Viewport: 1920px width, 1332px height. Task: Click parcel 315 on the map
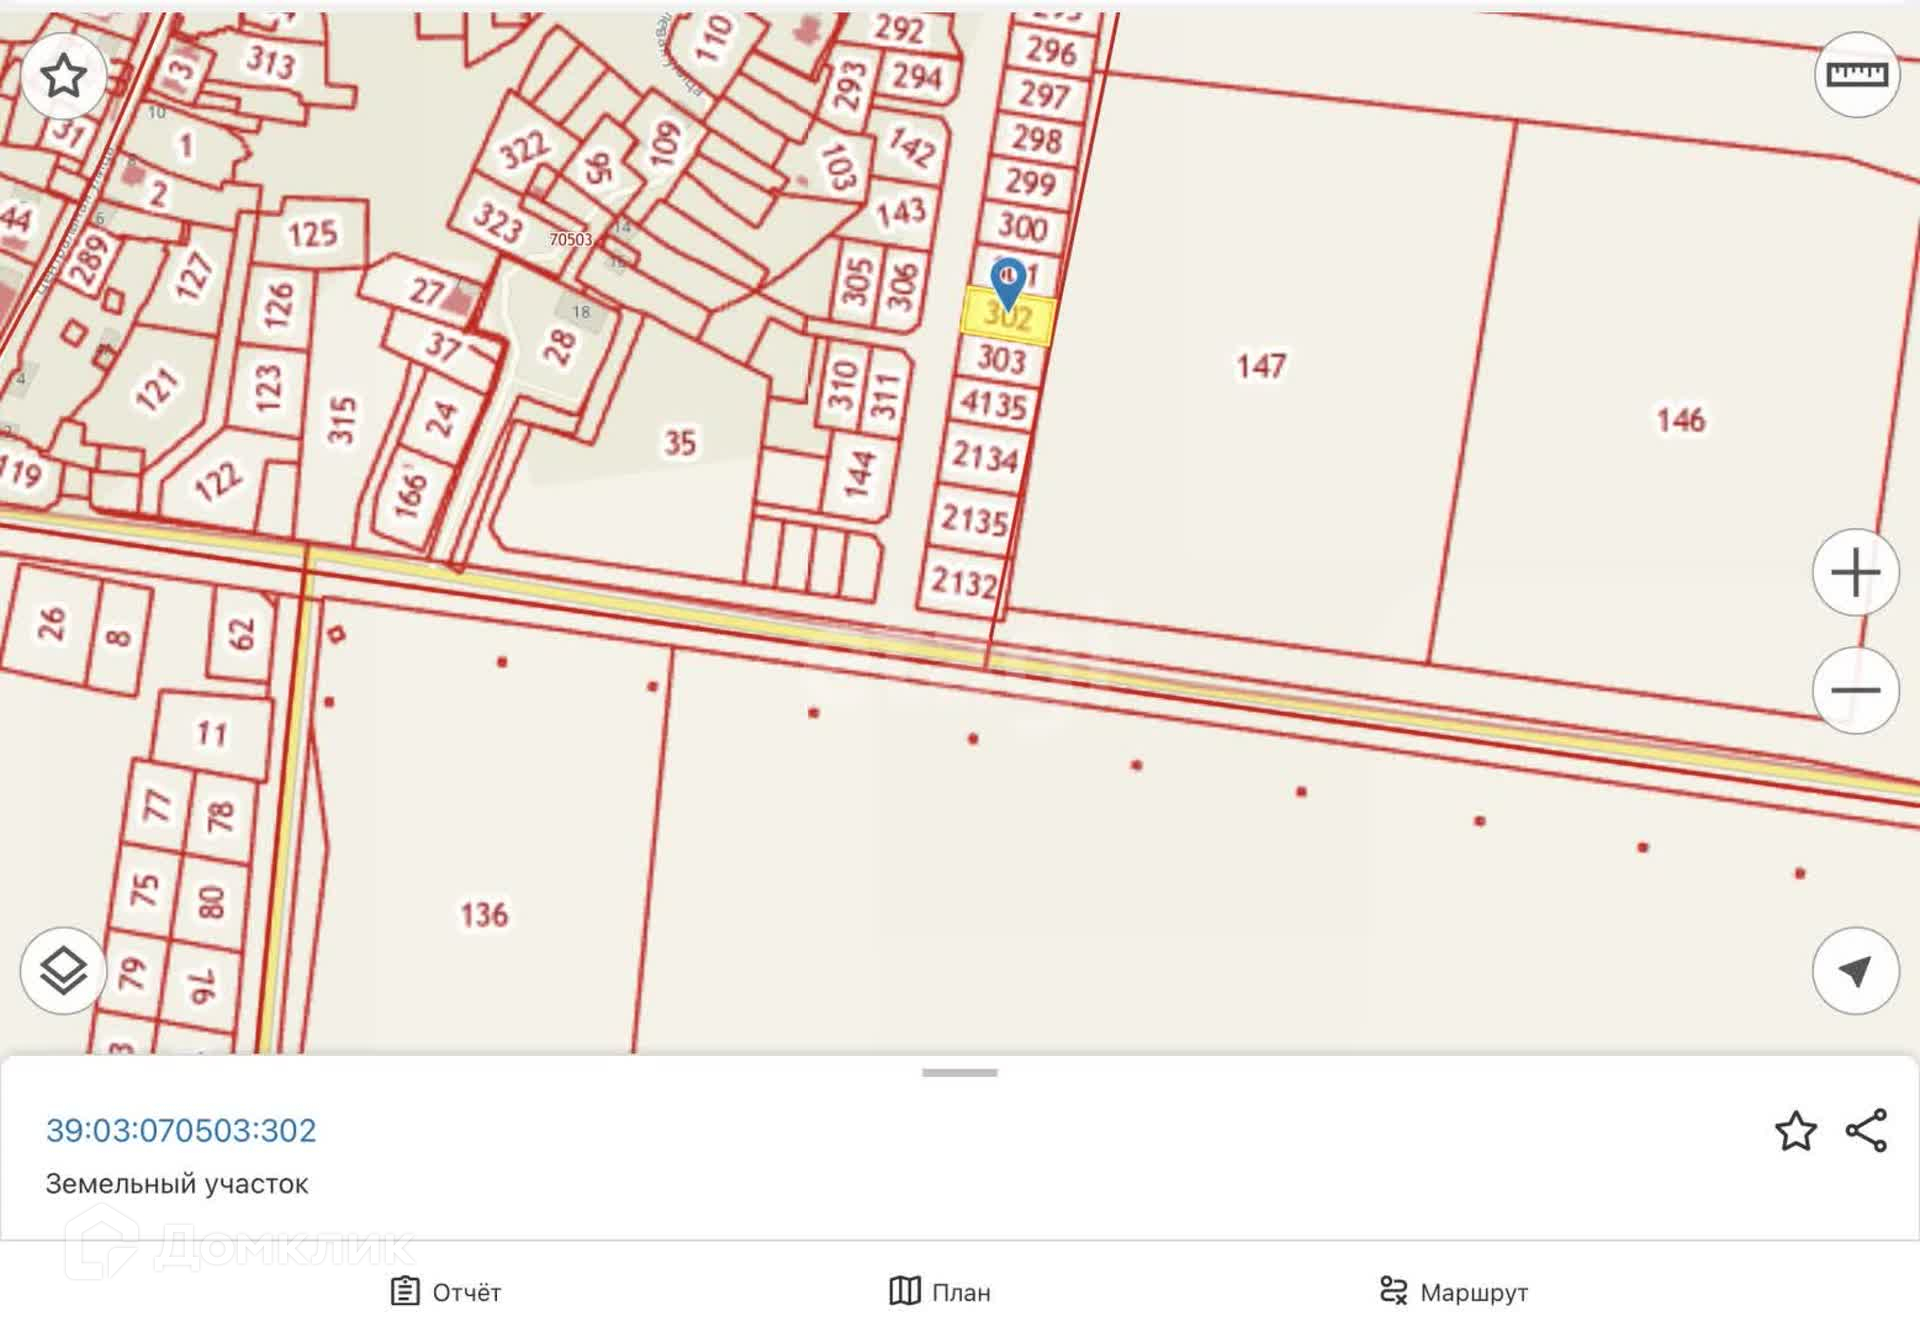point(342,420)
